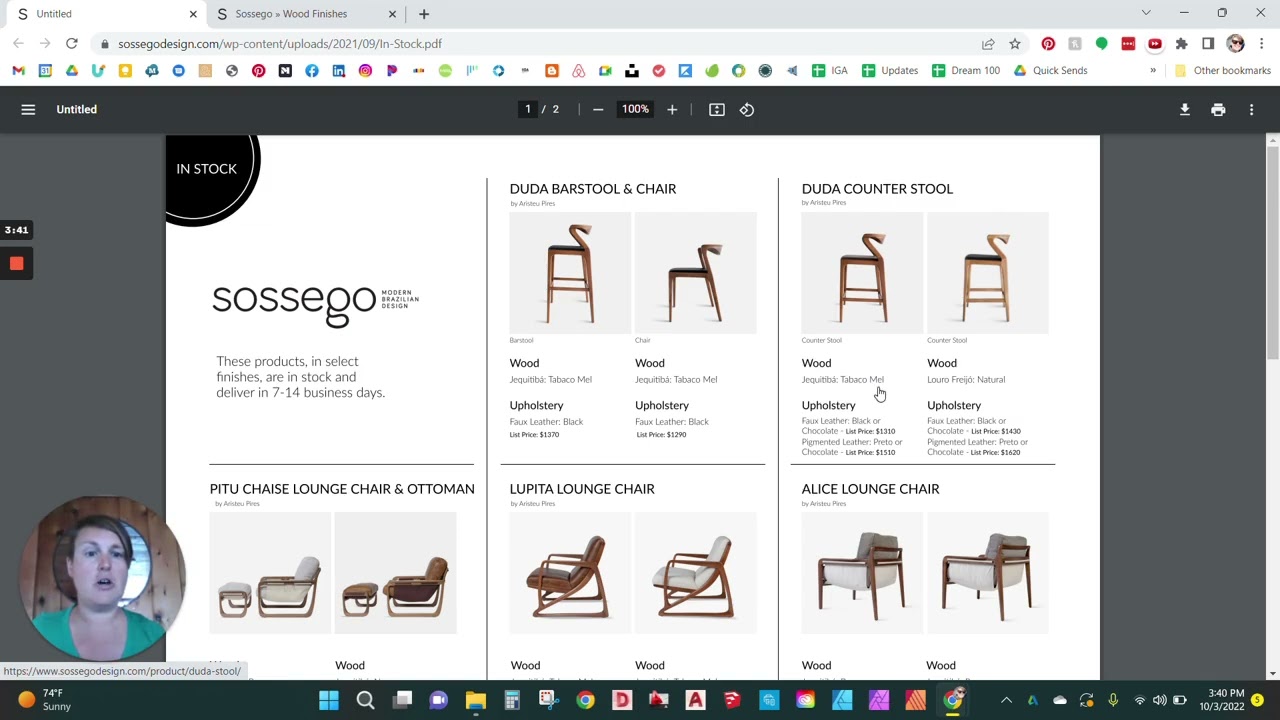Open the Chrome profile avatar
Viewport: 1280px width, 720px height.
click(1235, 43)
